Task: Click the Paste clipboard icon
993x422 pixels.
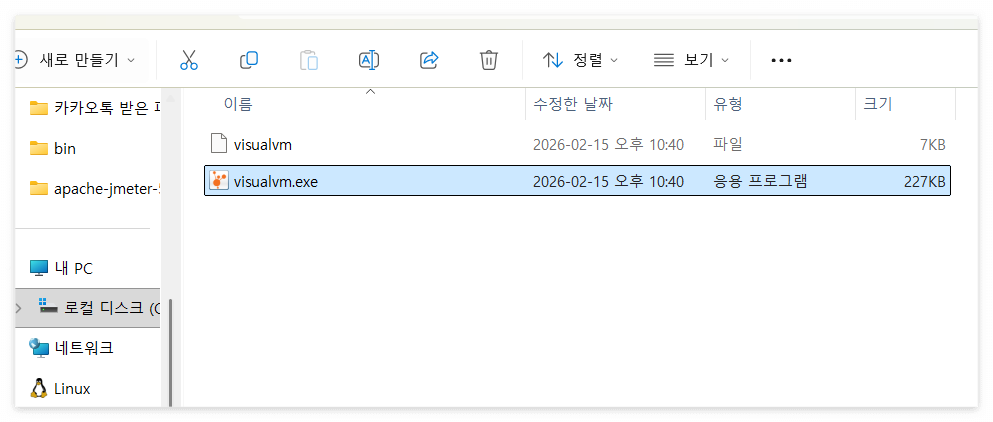Action: coord(308,60)
